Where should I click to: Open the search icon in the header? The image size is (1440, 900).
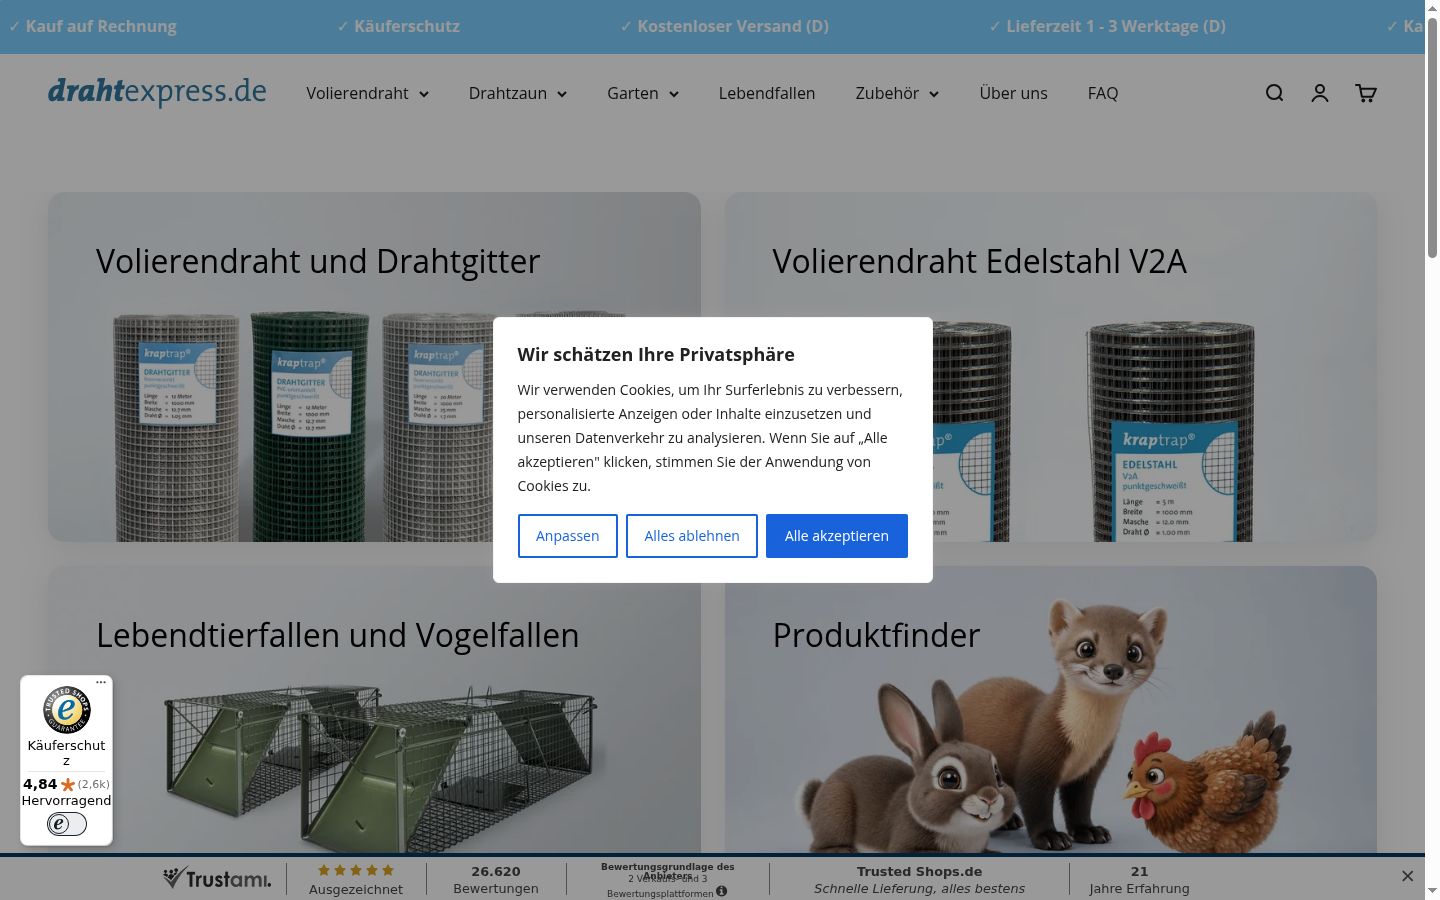(x=1274, y=93)
